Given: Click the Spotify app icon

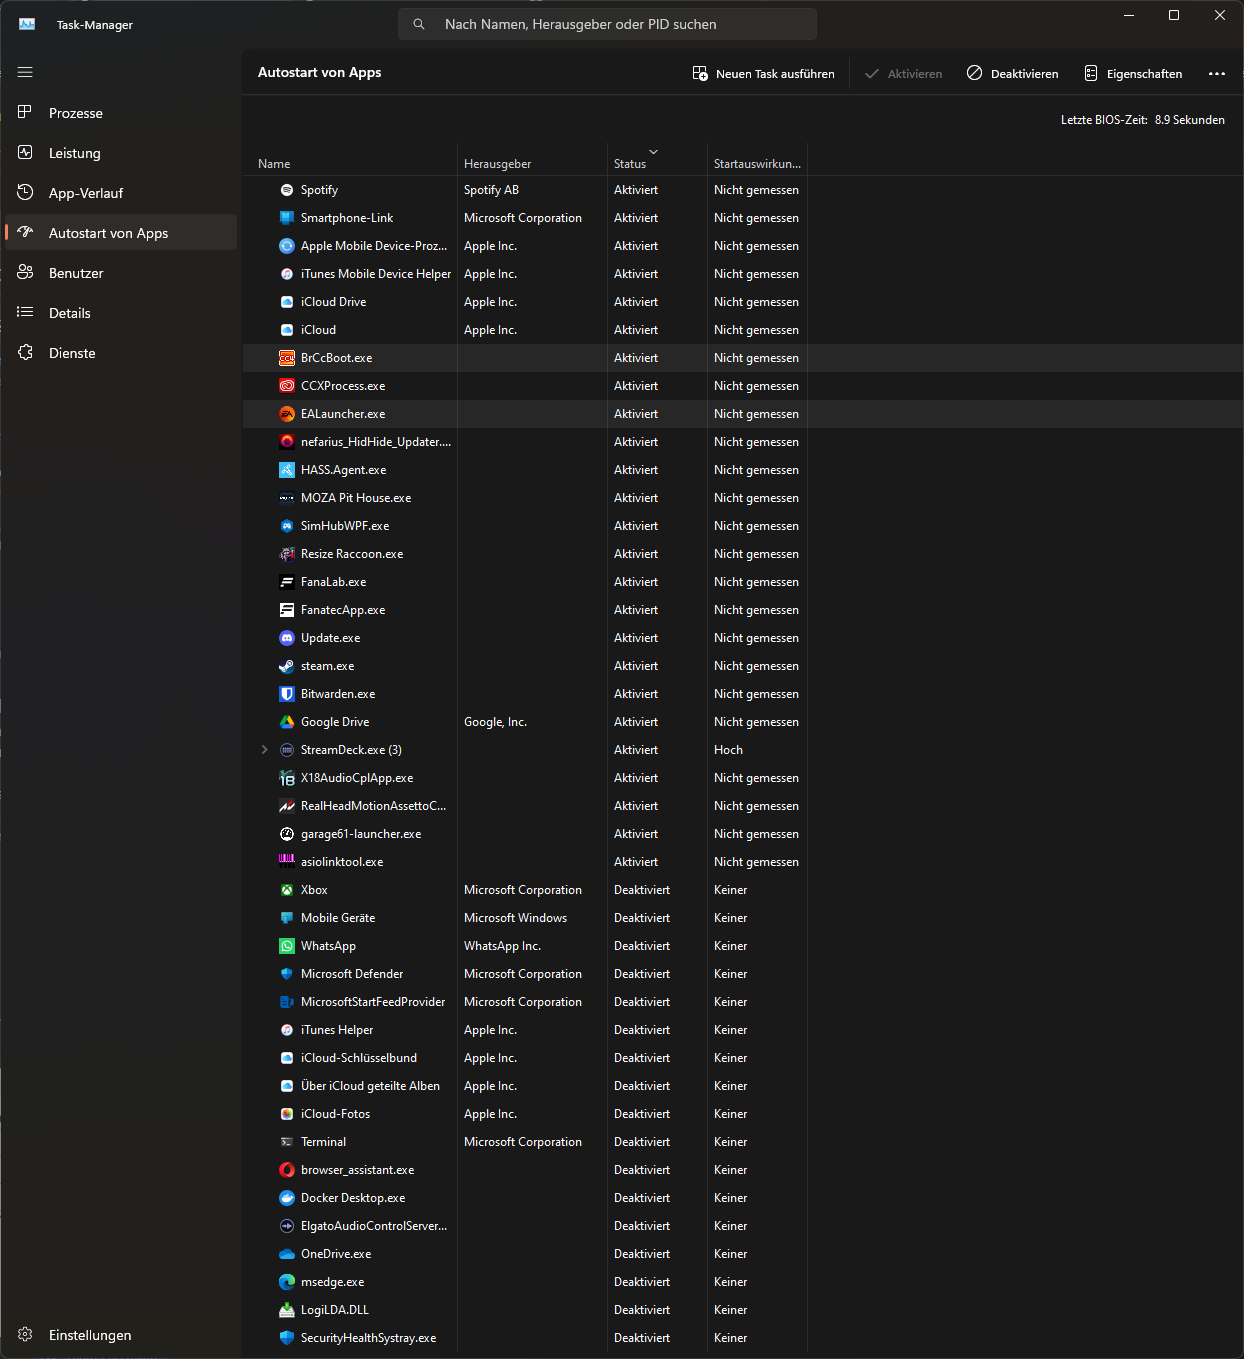Looking at the screenshot, I should pos(287,190).
